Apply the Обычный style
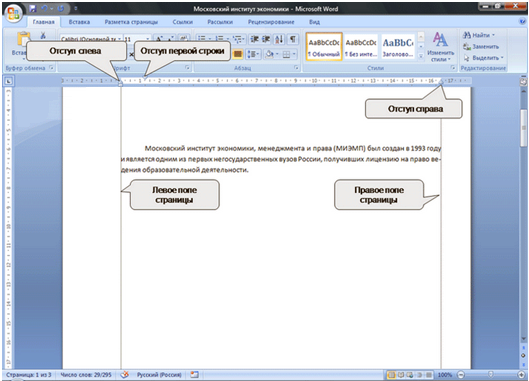 tap(324, 47)
